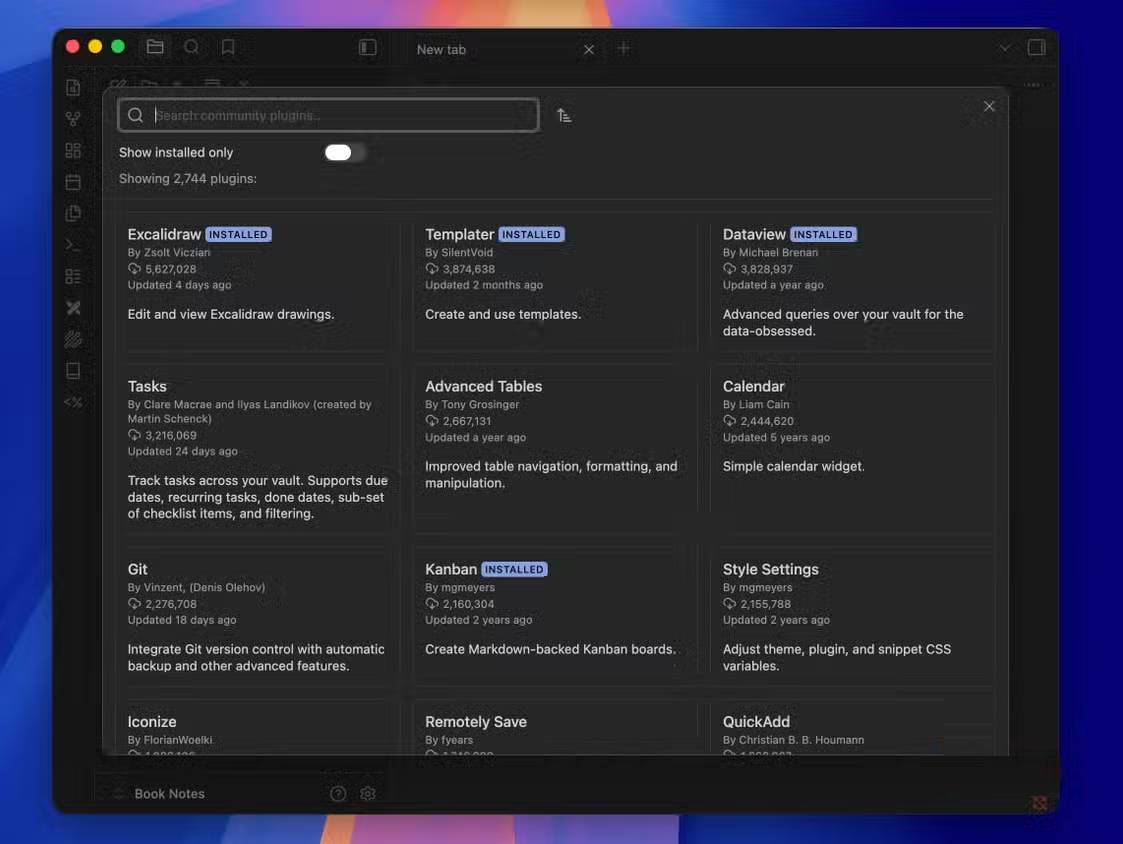Open command palette ribbon icon
Screen dimensions: 1123x844
pyautogui.click(x=73, y=245)
